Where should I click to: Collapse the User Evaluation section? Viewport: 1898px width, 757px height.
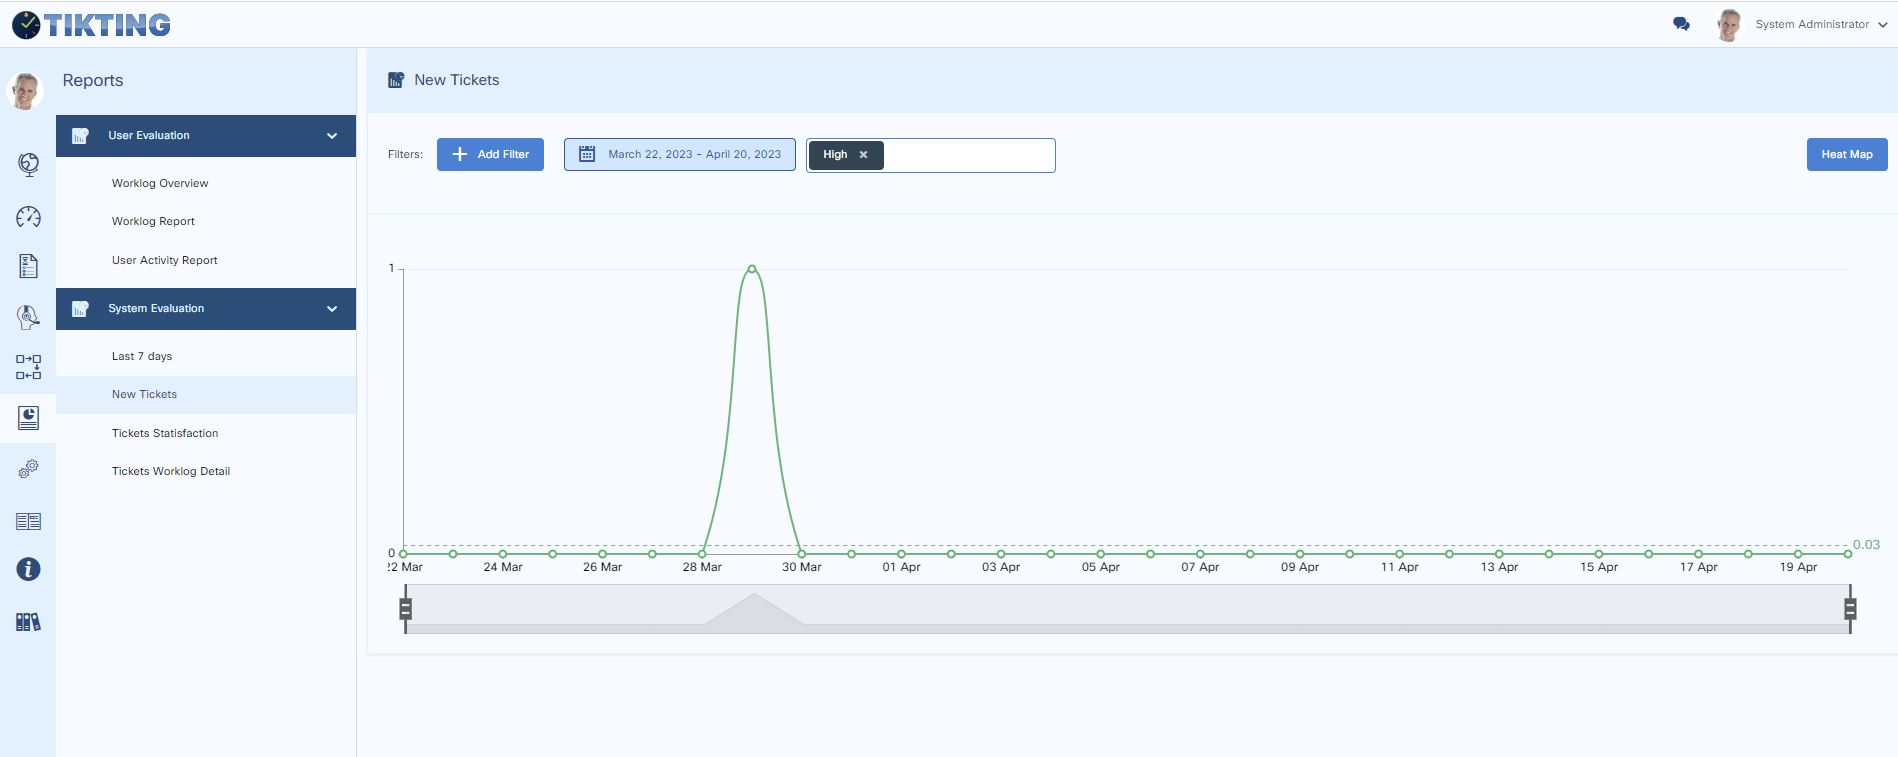click(x=331, y=136)
